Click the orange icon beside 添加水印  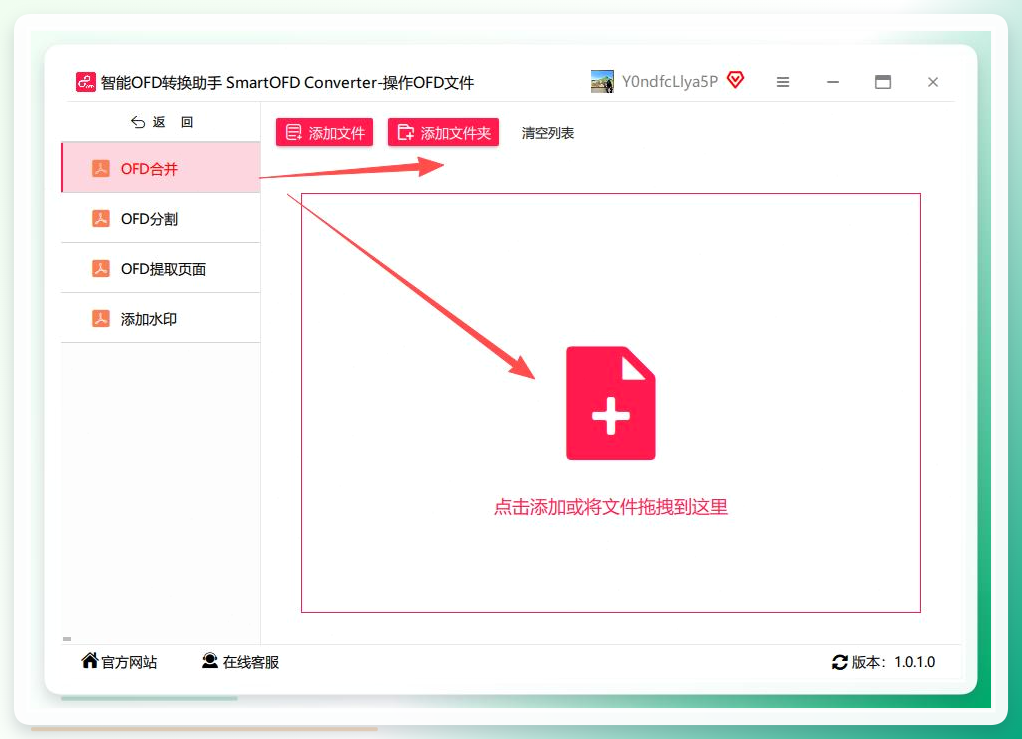[100, 319]
